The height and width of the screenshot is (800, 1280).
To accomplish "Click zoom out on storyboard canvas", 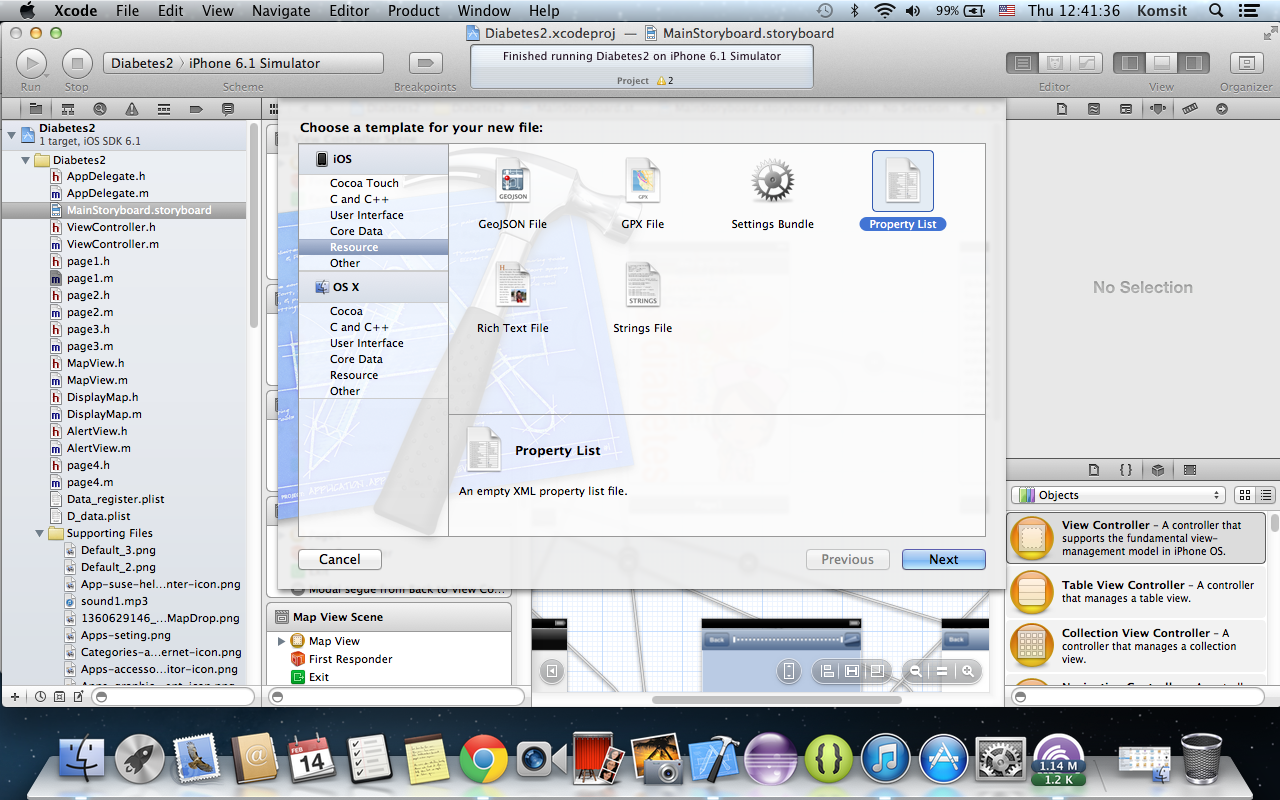I will click(x=915, y=672).
